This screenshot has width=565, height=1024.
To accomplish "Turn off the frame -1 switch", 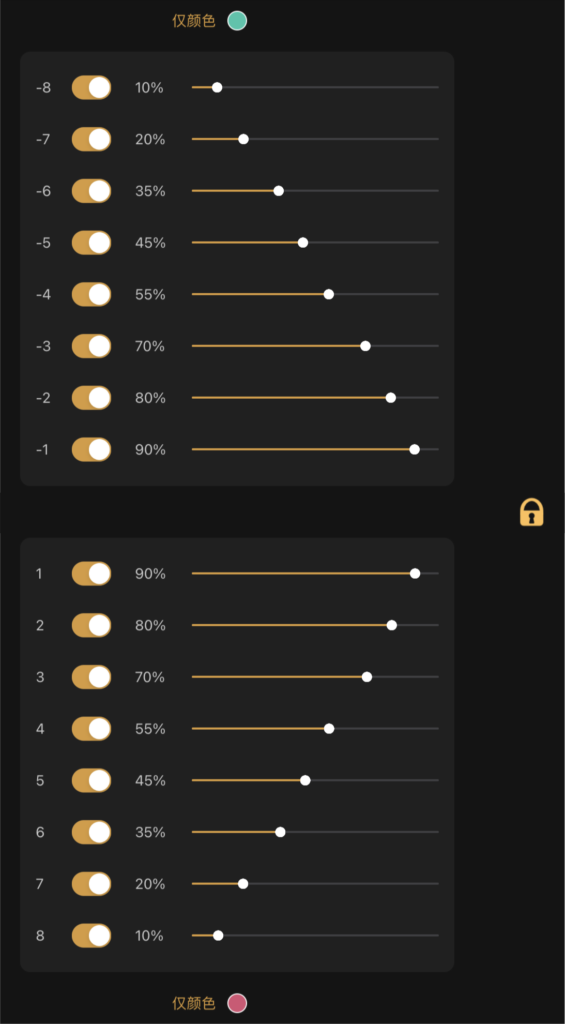I will pos(91,450).
